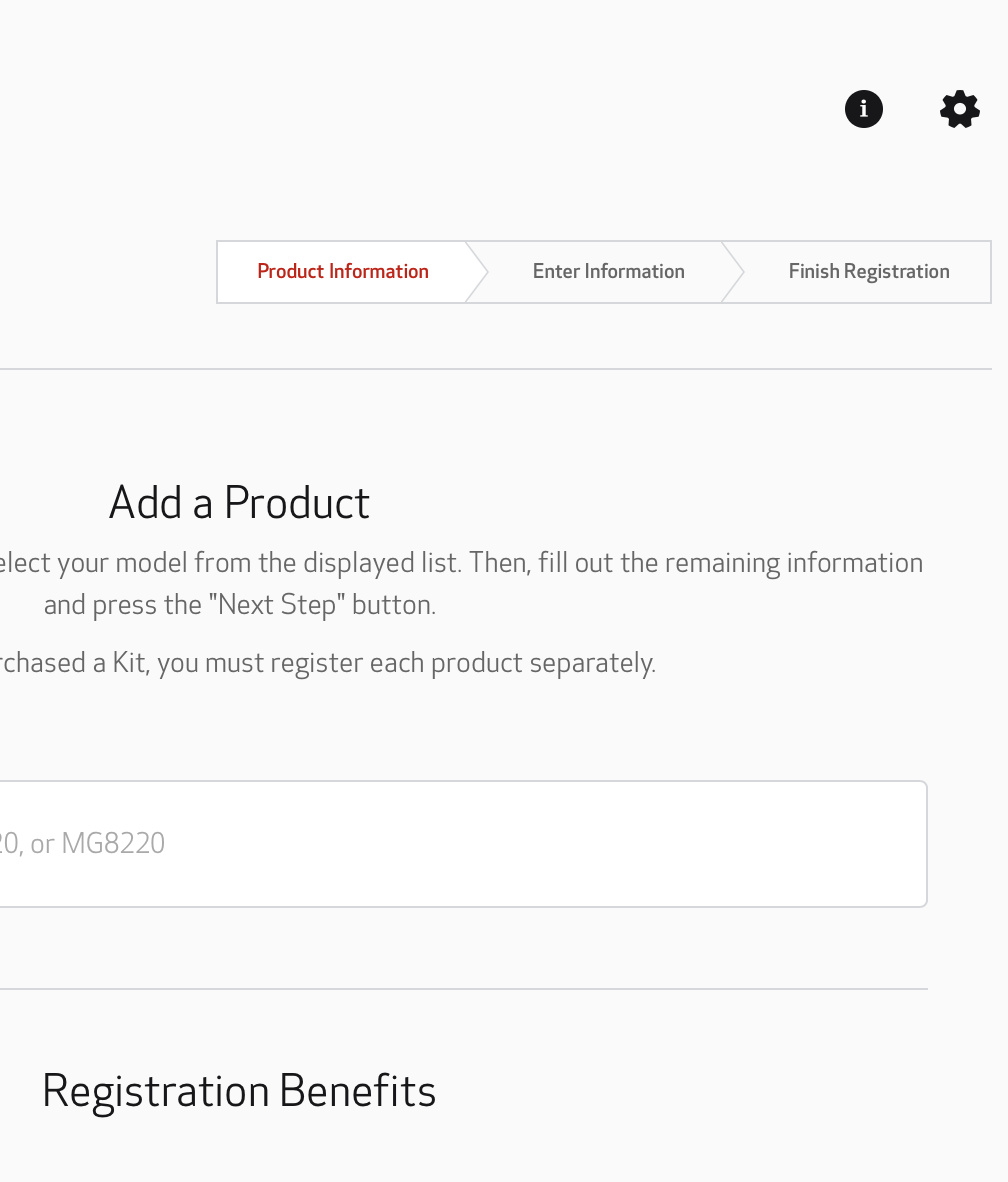This screenshot has width=1008, height=1182.
Task: Click the Add a Product heading
Action: click(238, 503)
